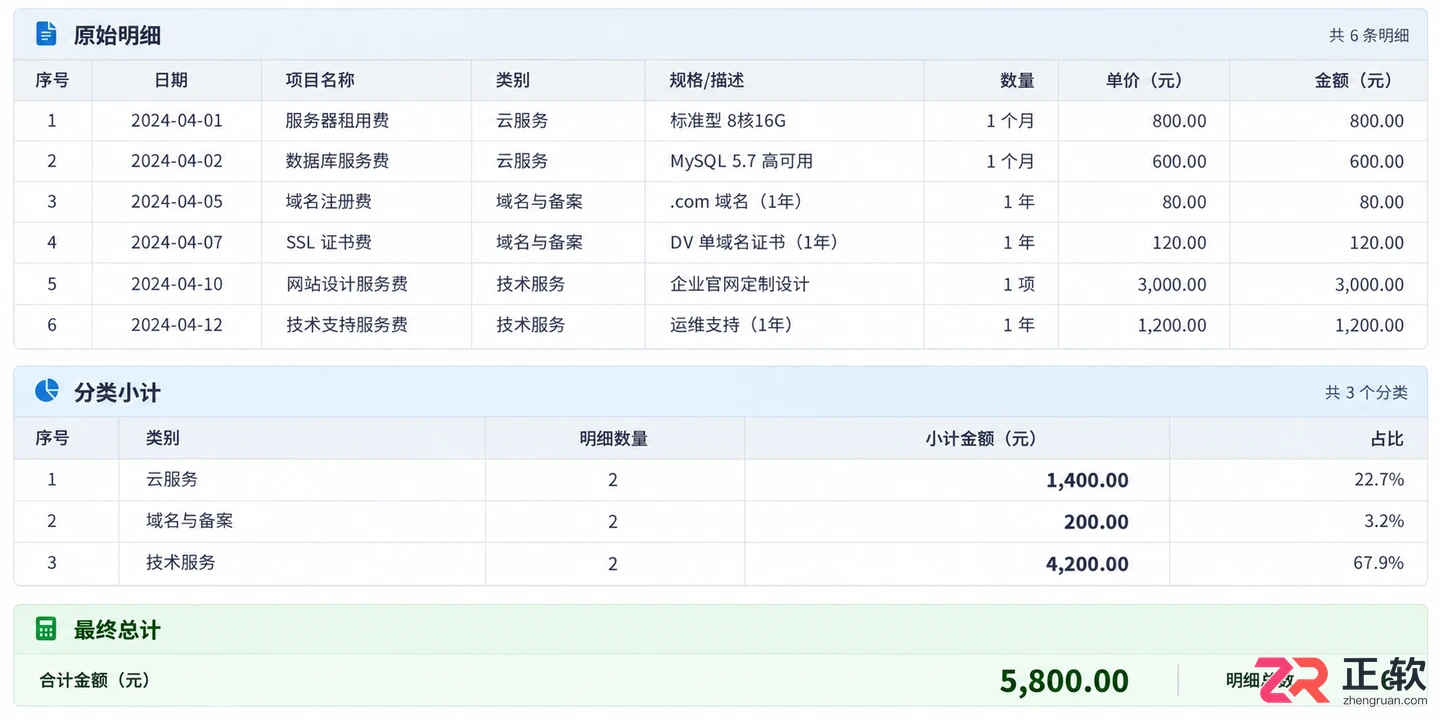Select the date cell 2024-04-10
1440x720 pixels.
(177, 284)
